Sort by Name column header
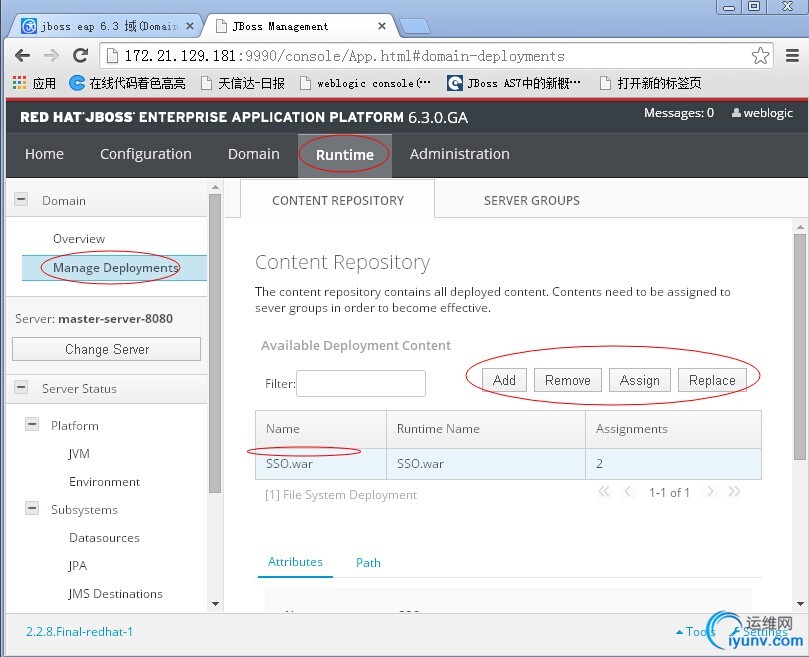 [x=321, y=429]
